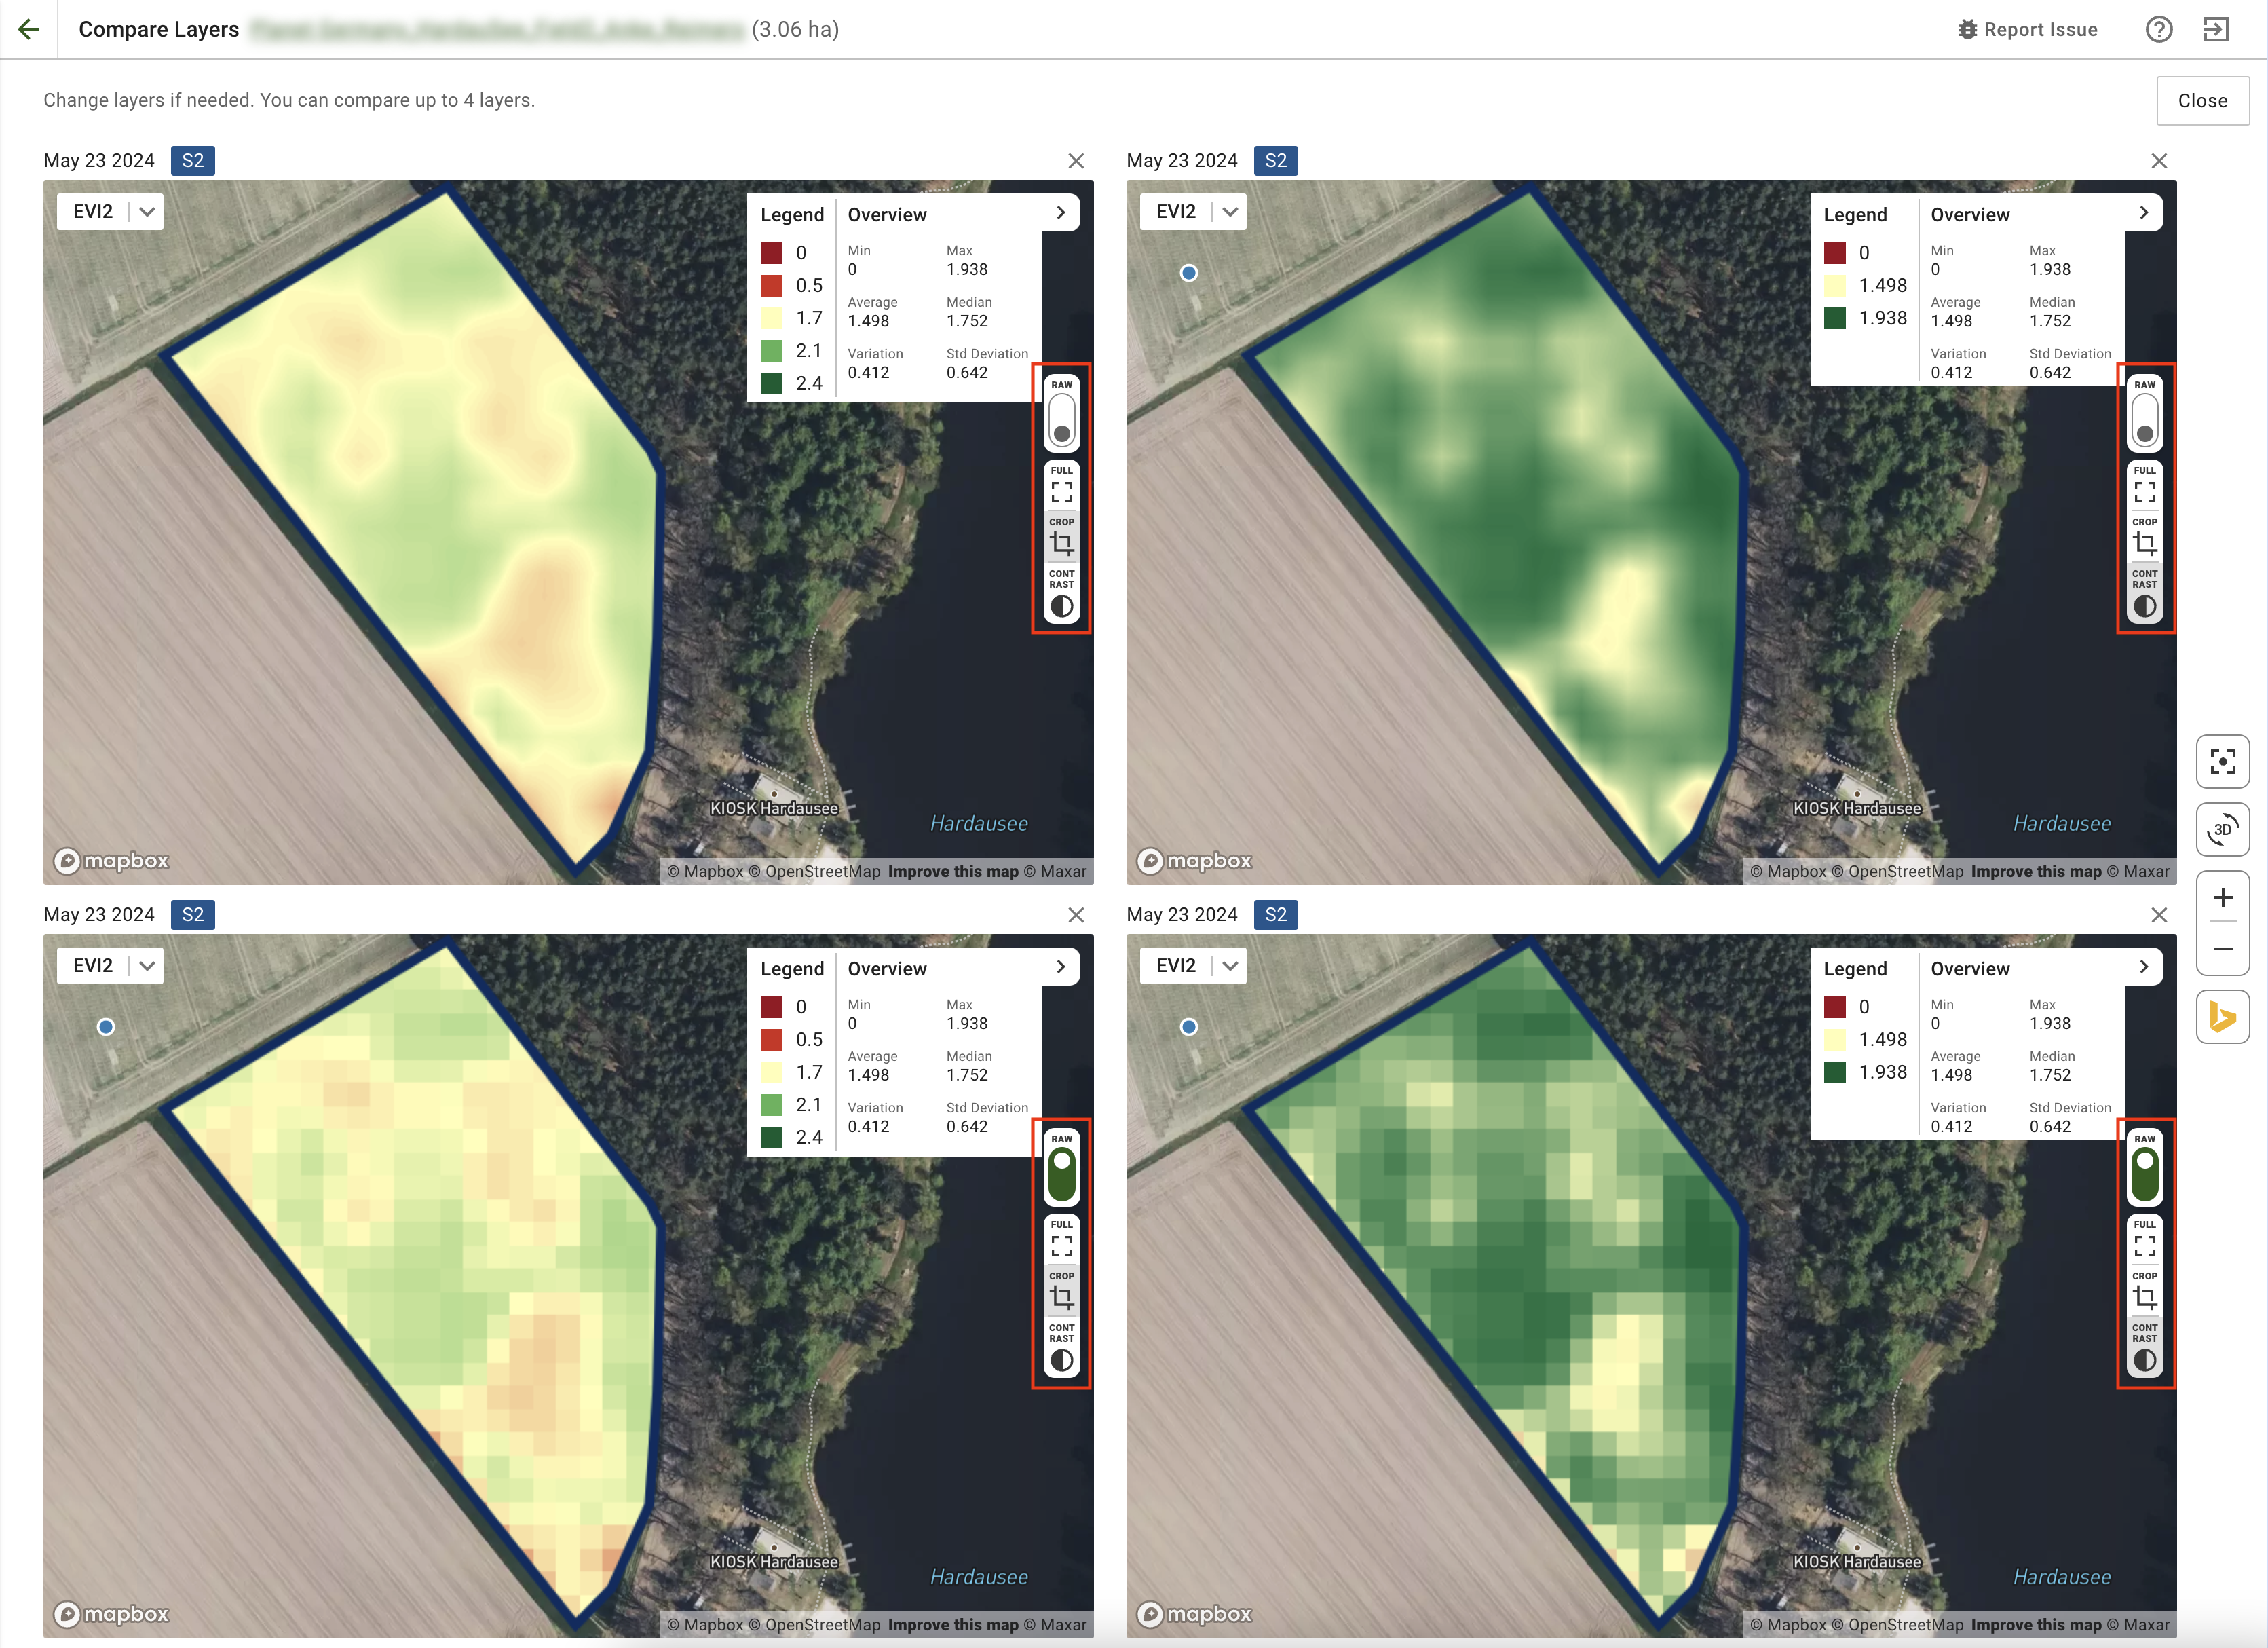Click the exit icon in top-right header

tap(2216, 29)
